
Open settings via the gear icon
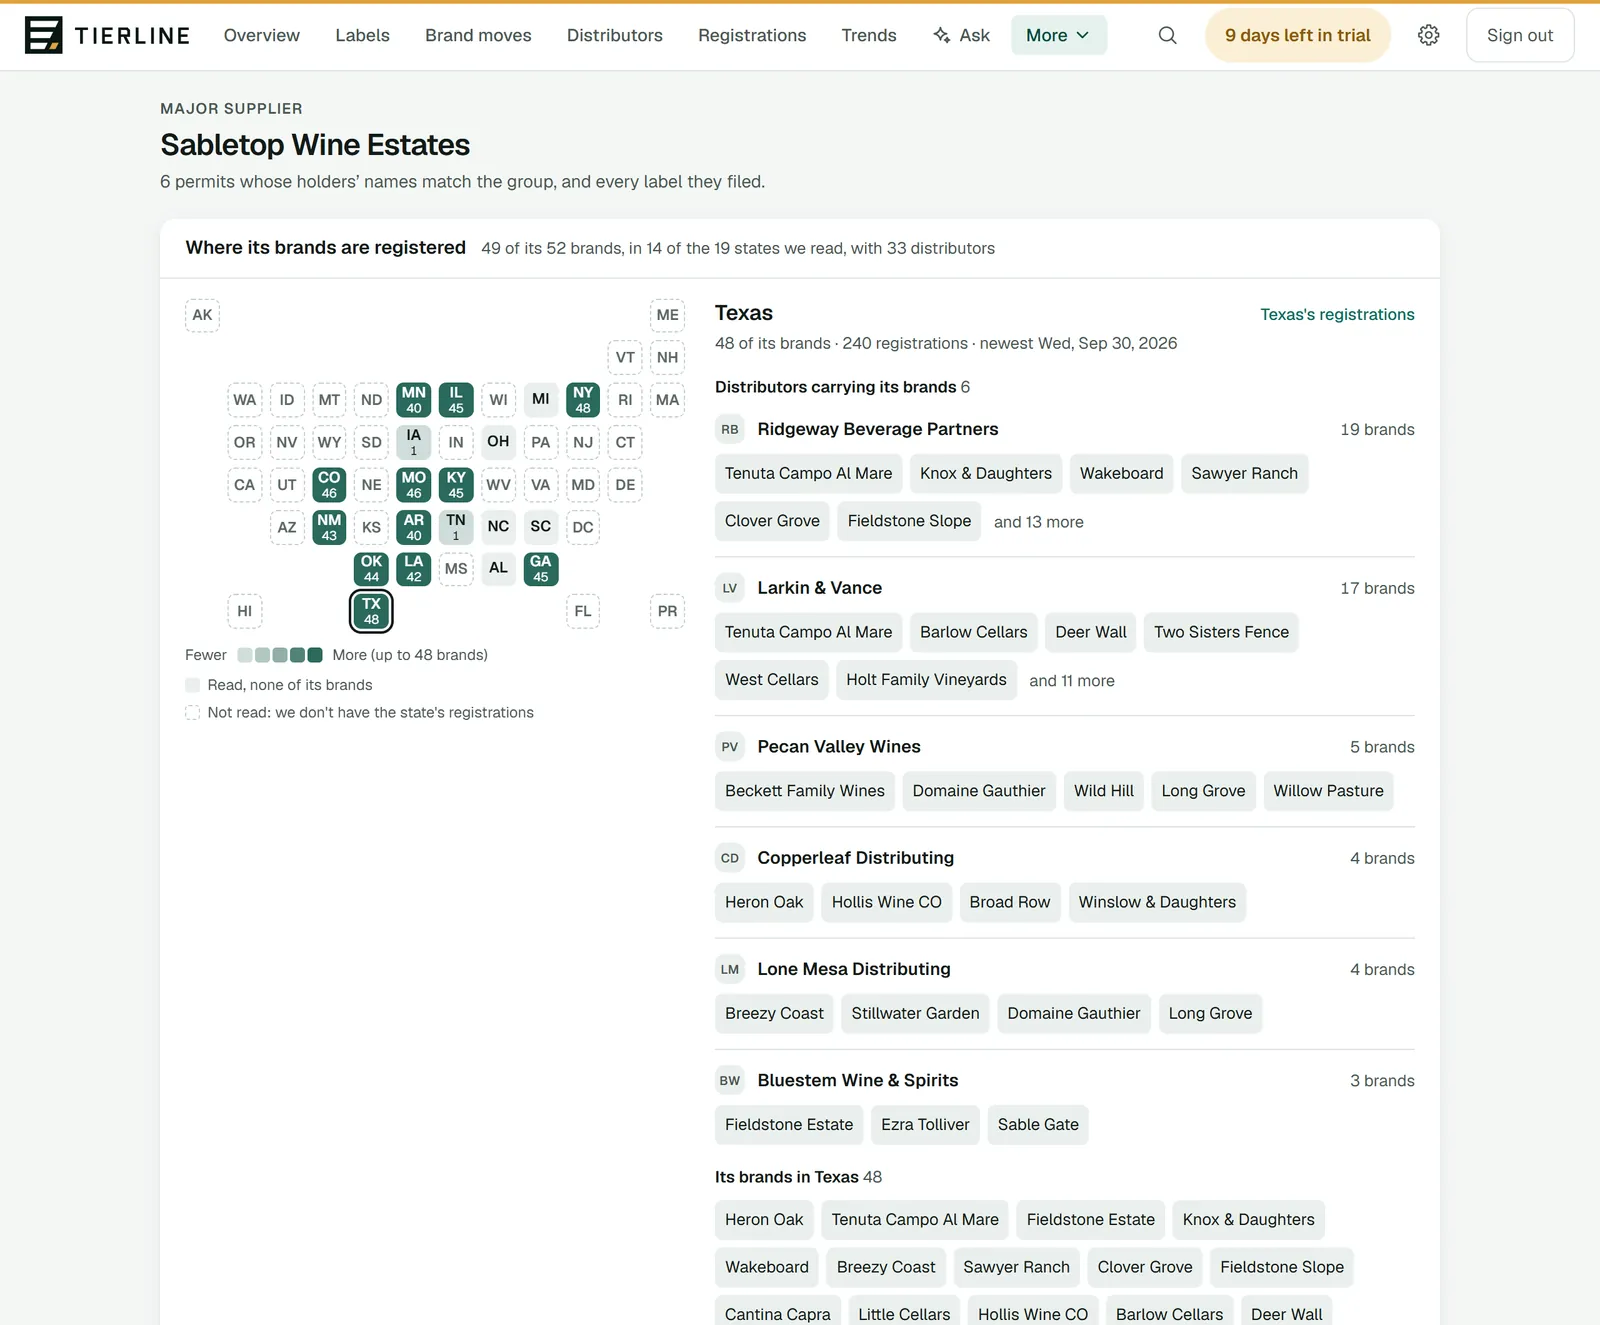(1429, 35)
